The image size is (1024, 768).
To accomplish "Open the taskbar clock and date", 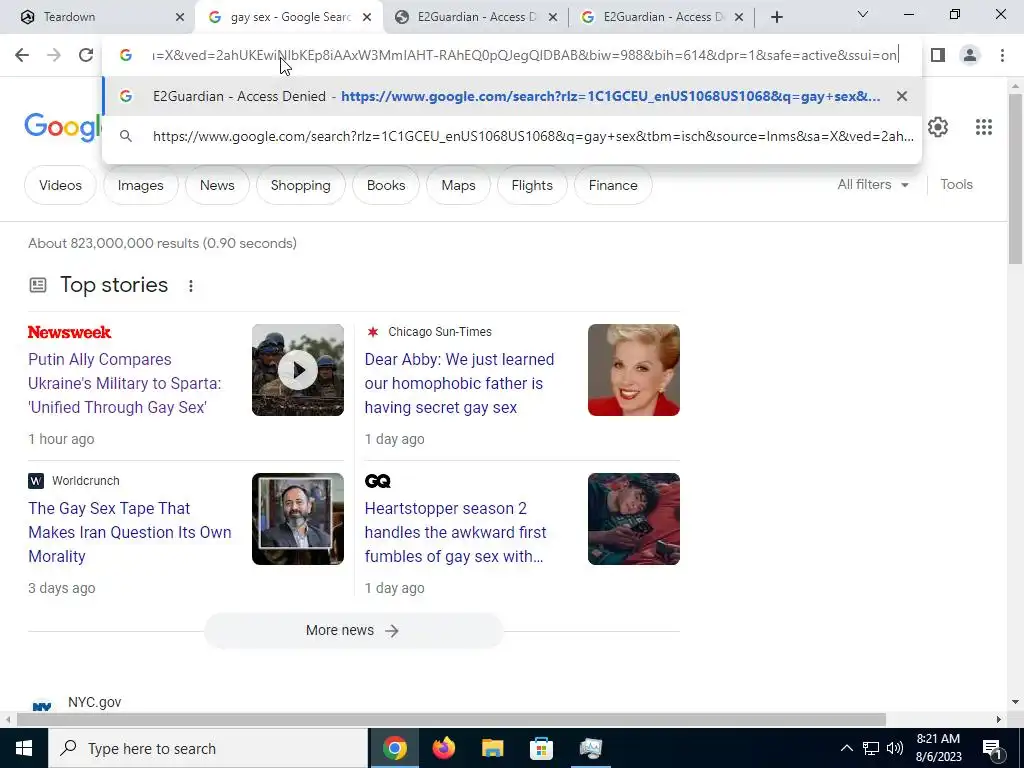I will pos(938,748).
